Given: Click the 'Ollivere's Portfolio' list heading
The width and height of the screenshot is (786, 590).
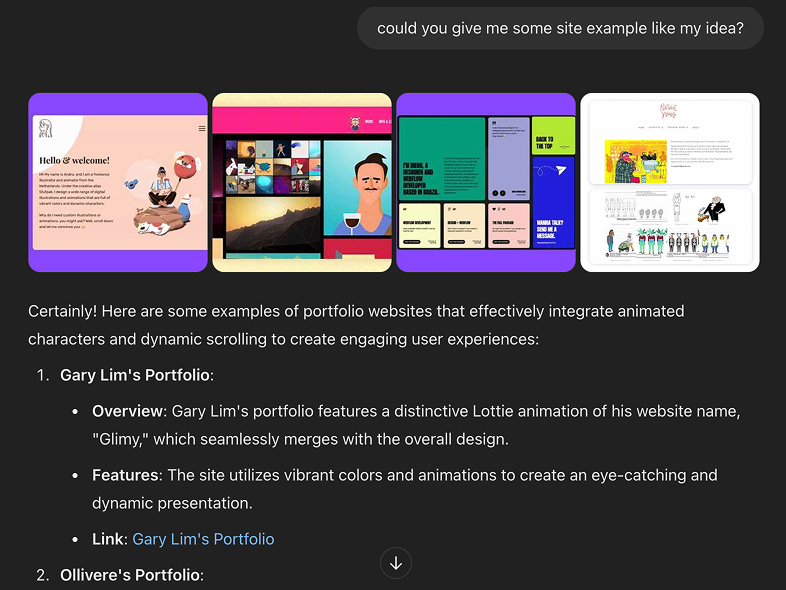Looking at the screenshot, I should 130,575.
